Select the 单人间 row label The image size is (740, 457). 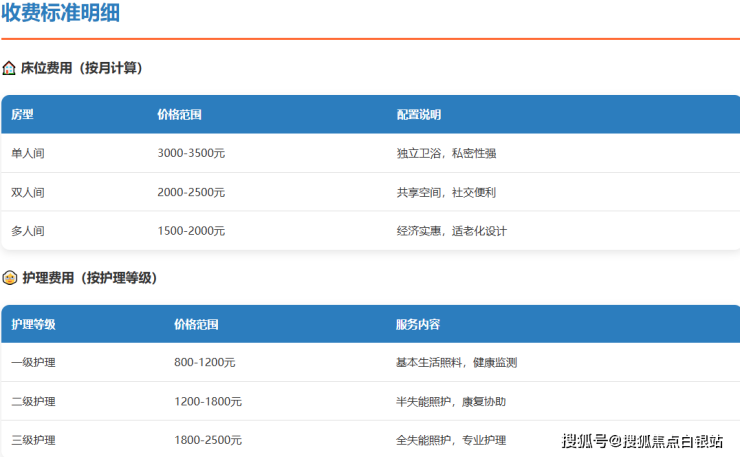coord(28,154)
